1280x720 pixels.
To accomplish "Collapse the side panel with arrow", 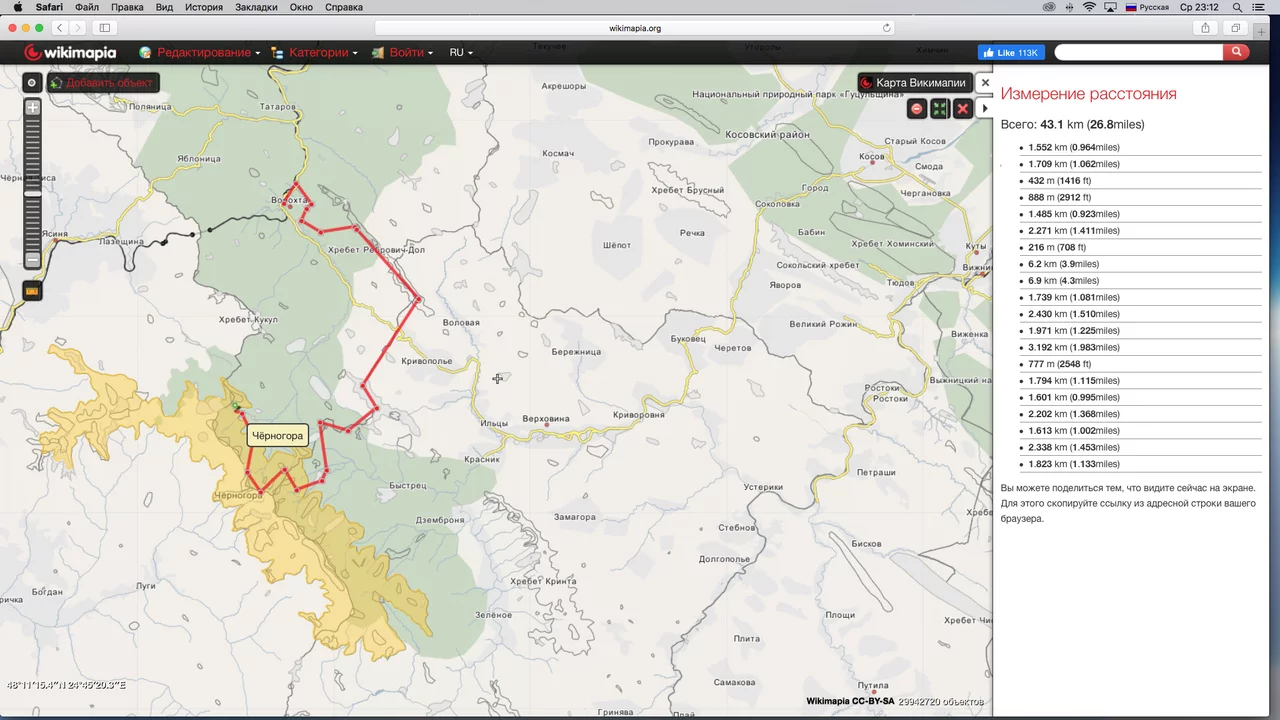I will 985,108.
